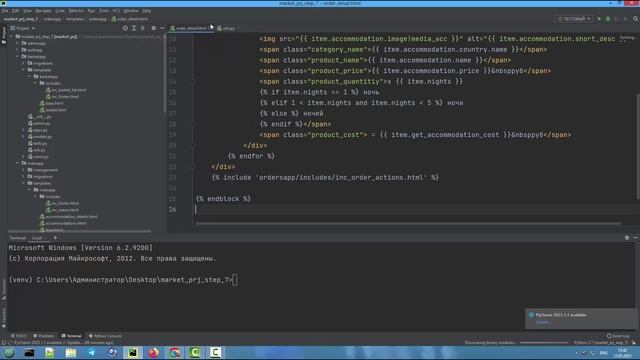640x360 pixels.
Task: Select inc_basket_list.html in project tree
Action: click(66, 90)
